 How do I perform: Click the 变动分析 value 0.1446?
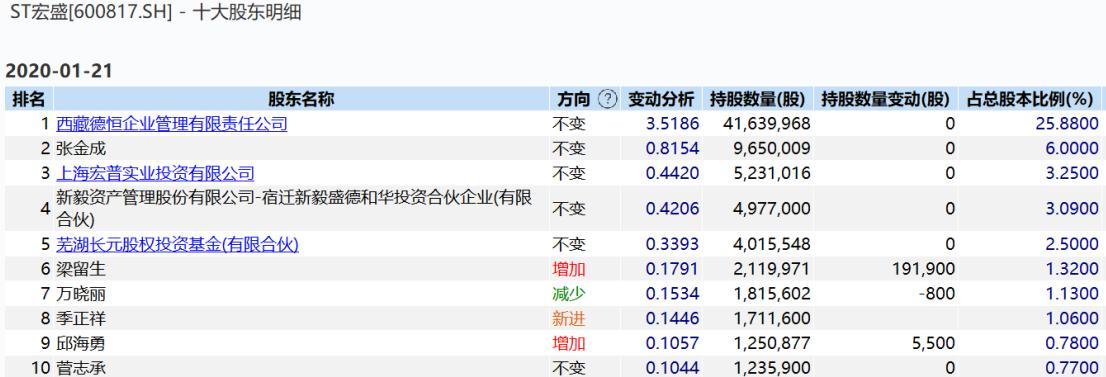point(672,319)
